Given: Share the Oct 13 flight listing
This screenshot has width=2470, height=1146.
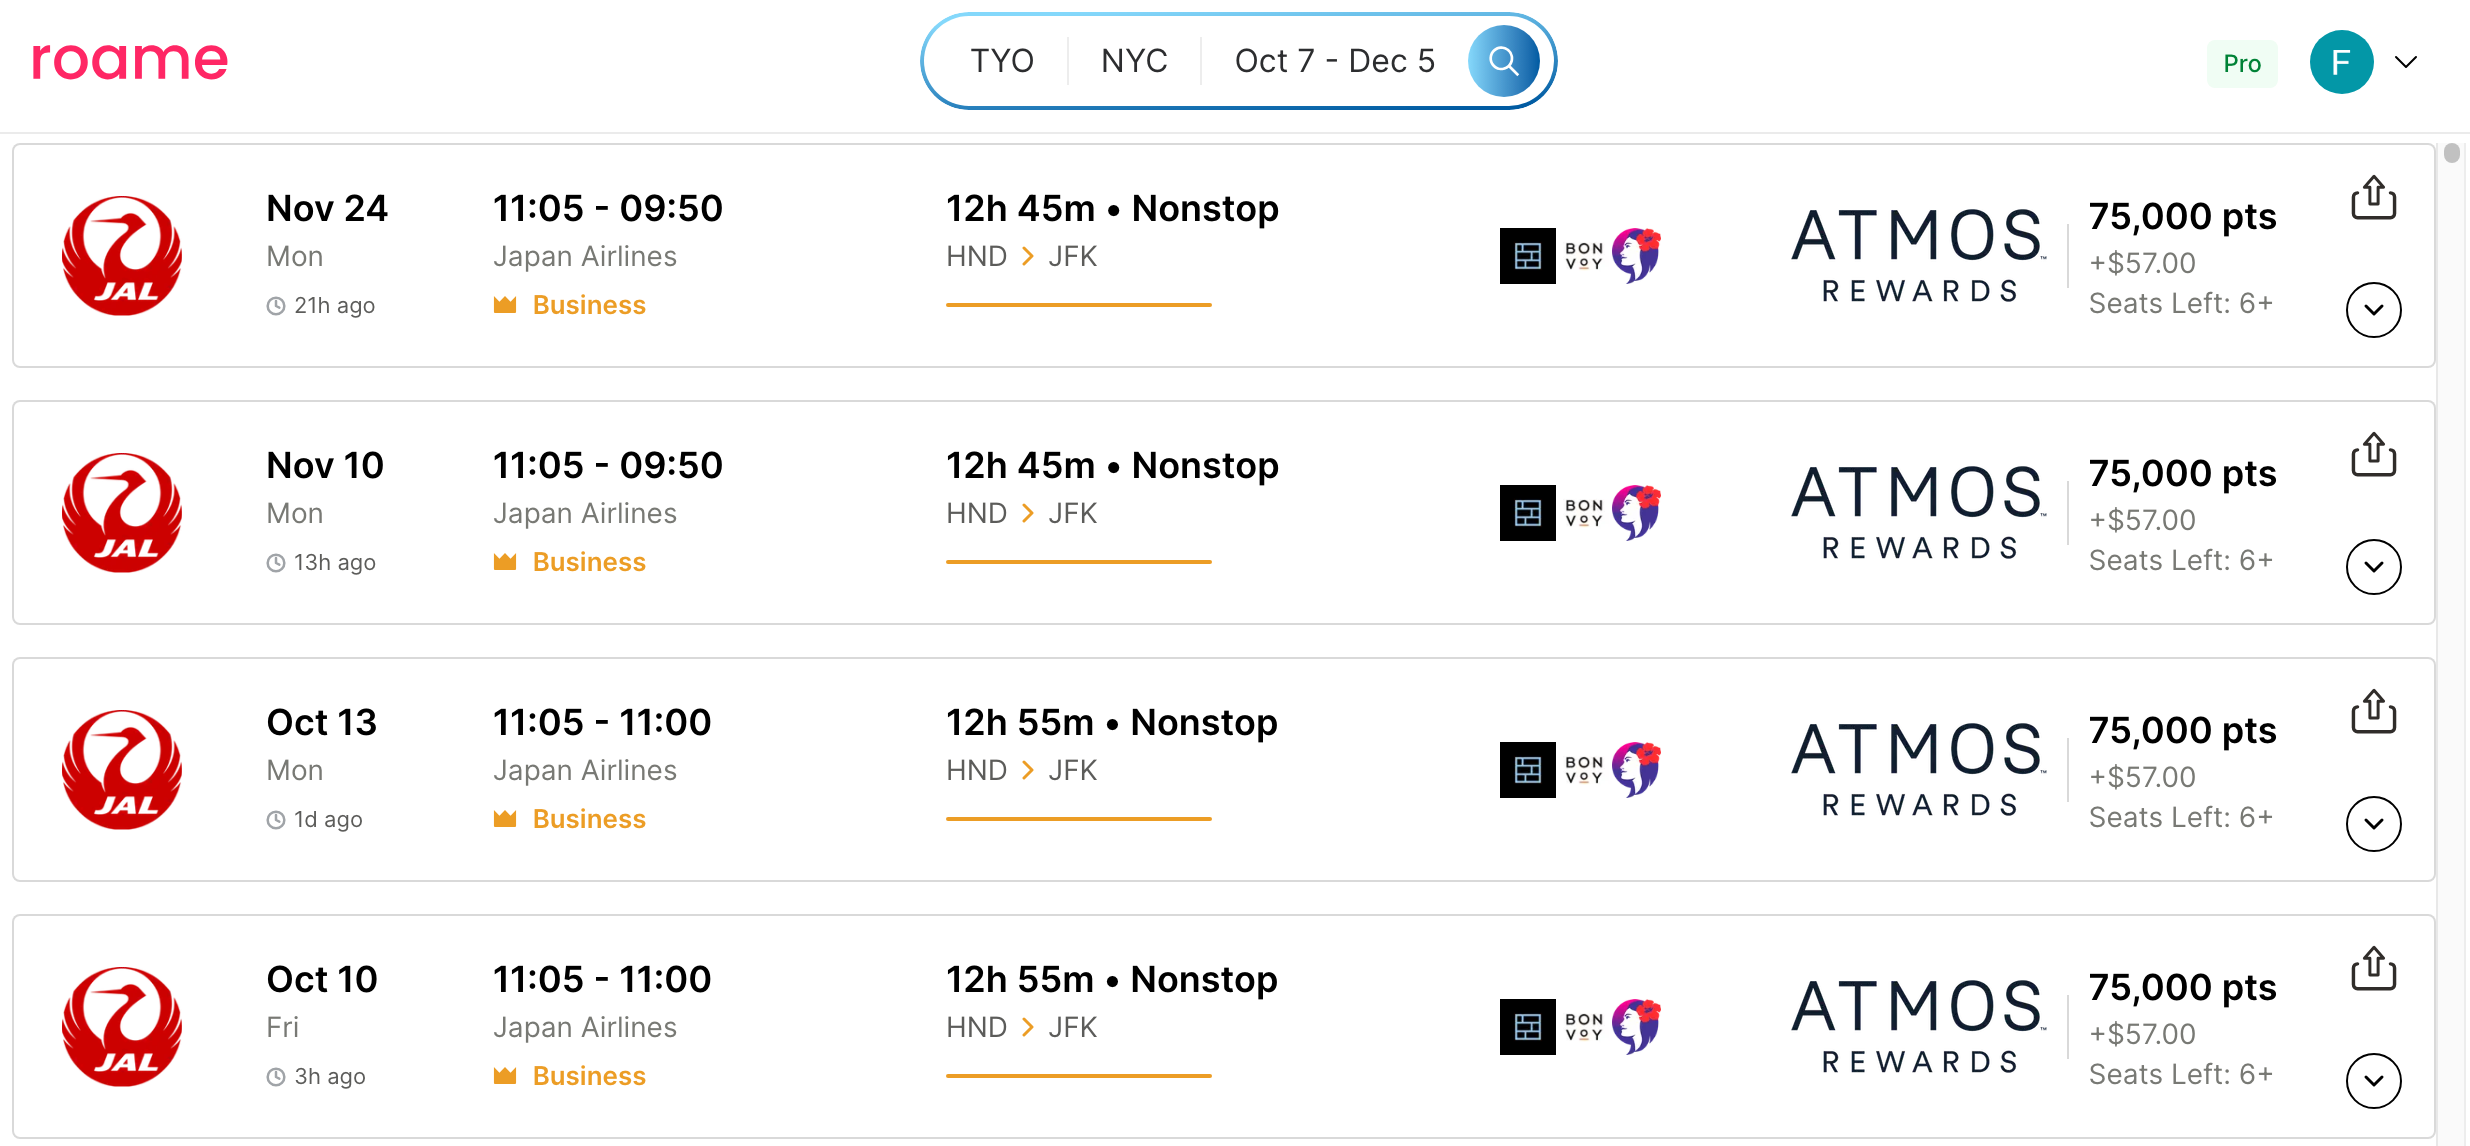Looking at the screenshot, I should [x=2373, y=712].
